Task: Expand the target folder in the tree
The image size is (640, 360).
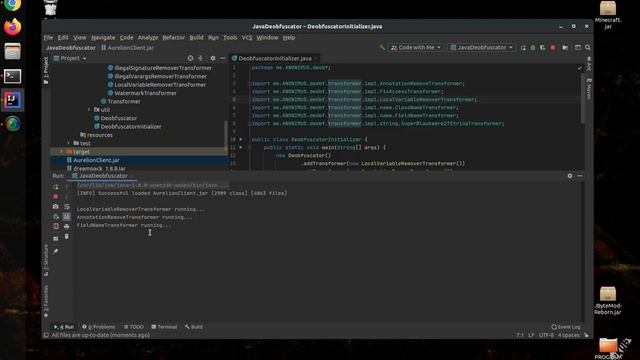Action: [61, 152]
